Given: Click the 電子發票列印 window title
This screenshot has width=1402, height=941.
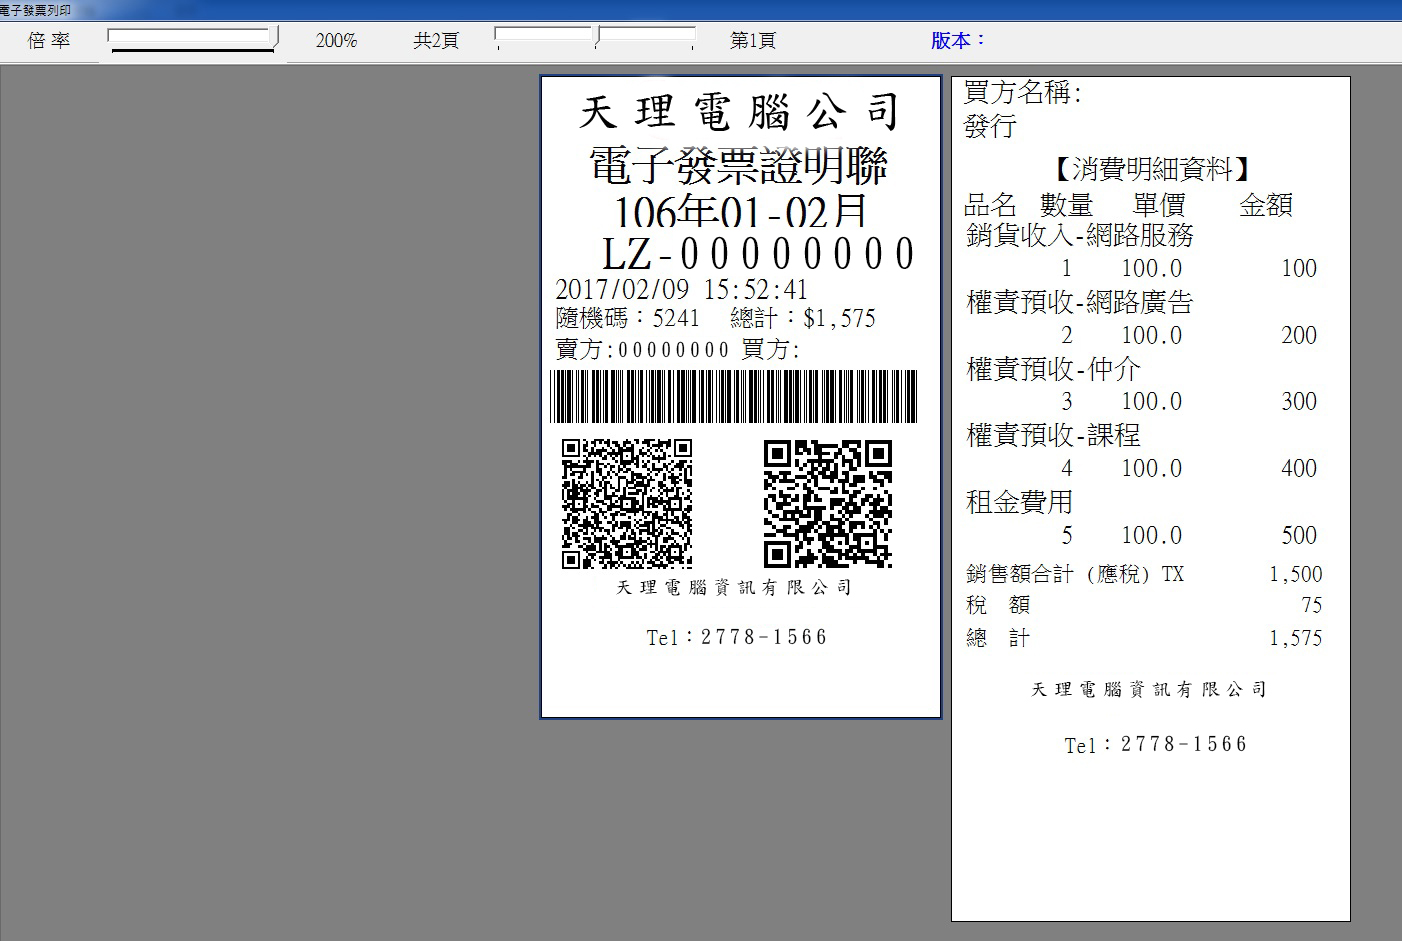Looking at the screenshot, I should click(x=35, y=10).
